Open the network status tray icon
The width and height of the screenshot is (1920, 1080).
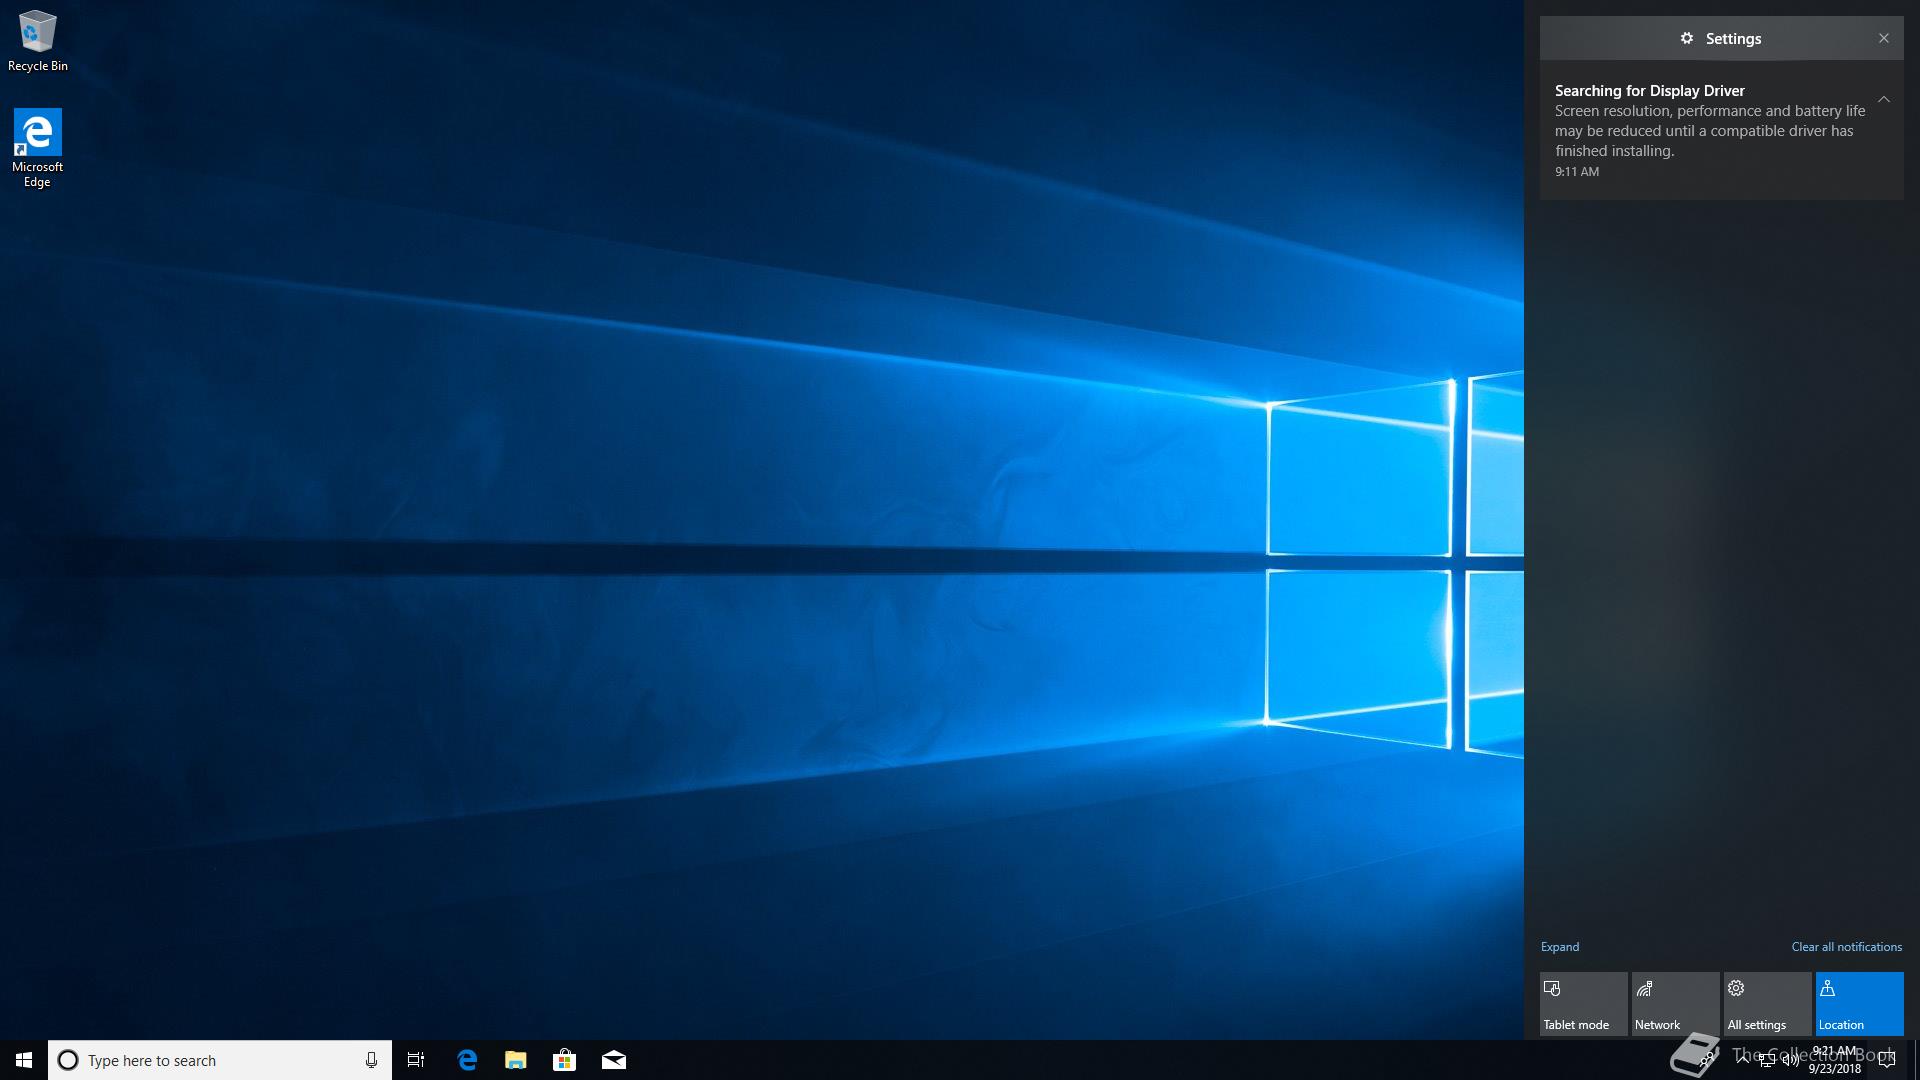[1767, 1060]
